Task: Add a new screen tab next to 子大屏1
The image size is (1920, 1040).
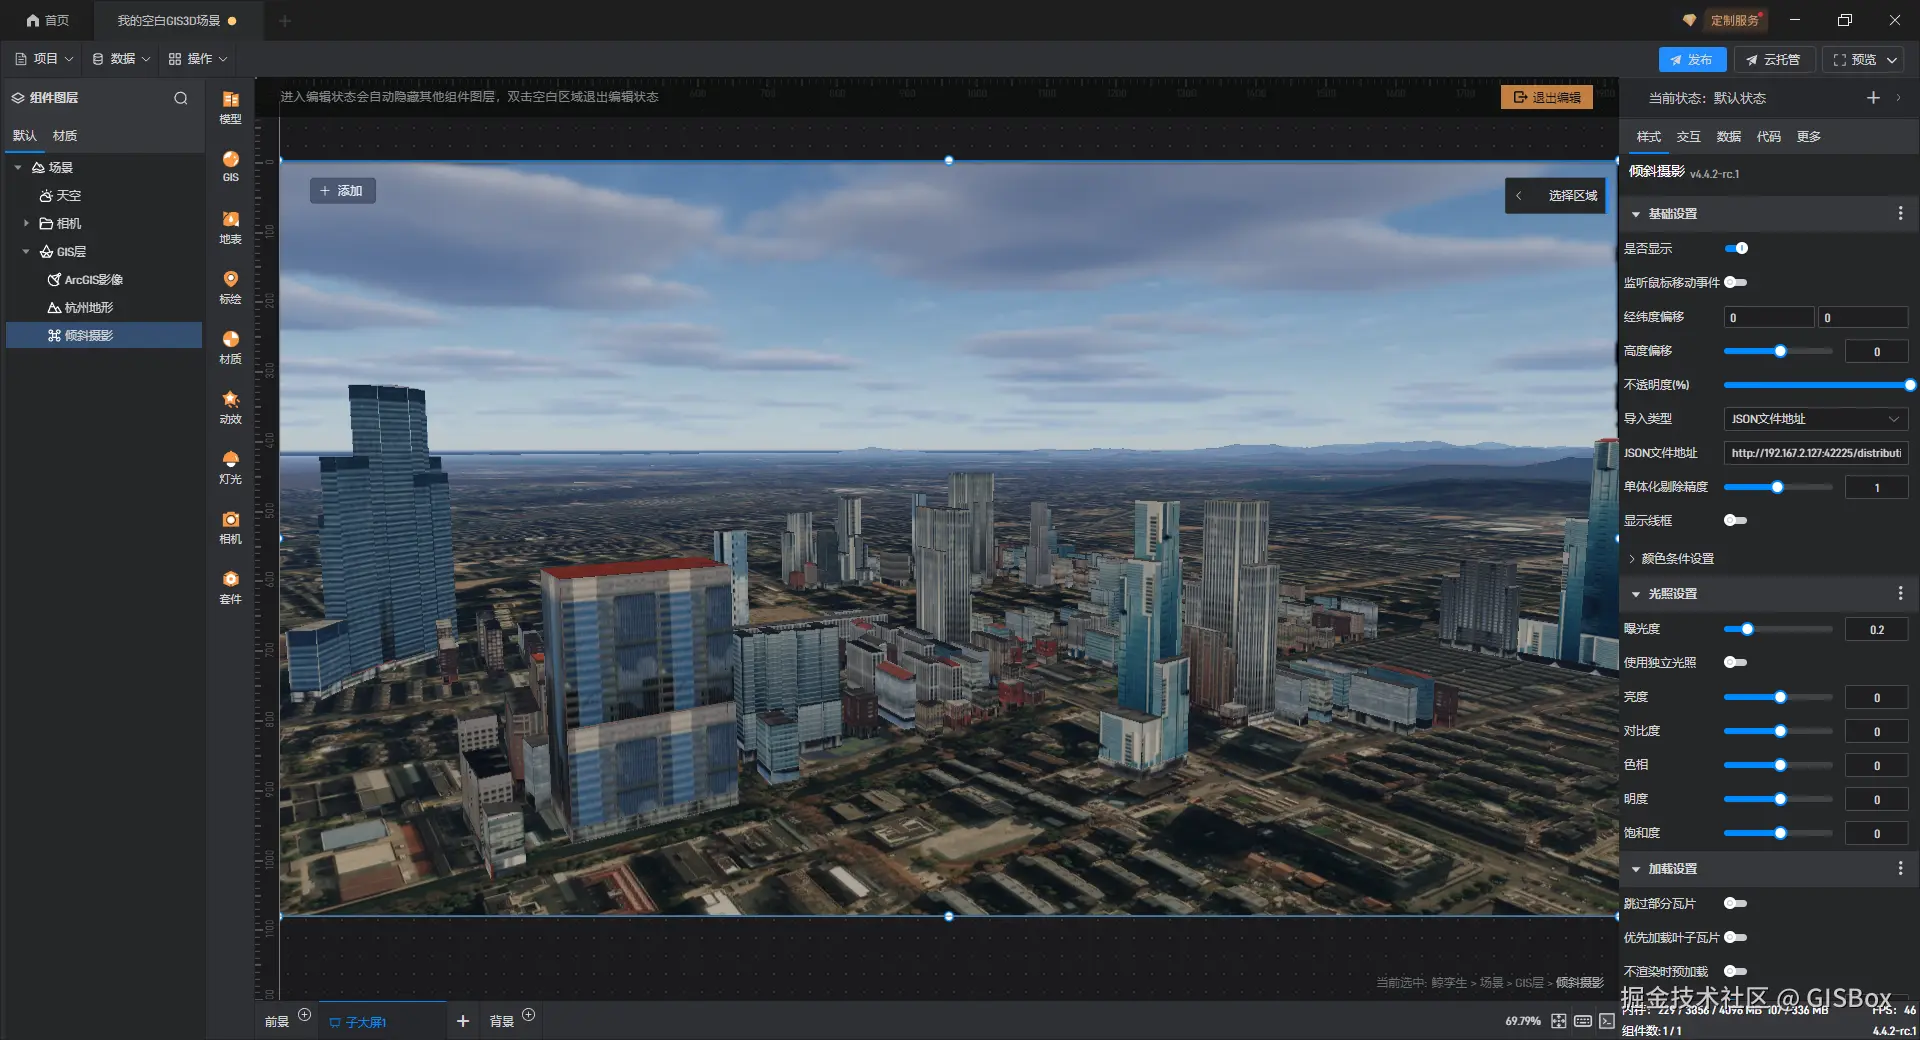Action: [x=462, y=1021]
